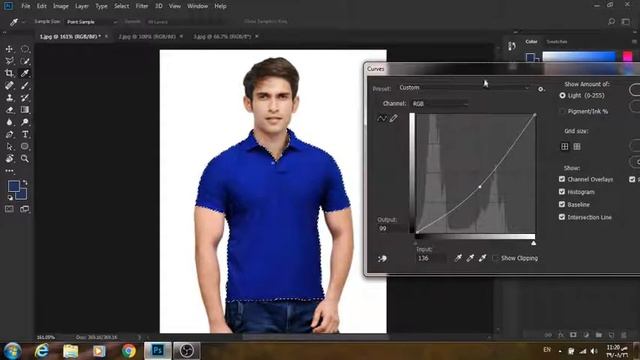640x360 pixels.
Task: Toggle Channel Overlays checkbox
Action: pos(562,179)
